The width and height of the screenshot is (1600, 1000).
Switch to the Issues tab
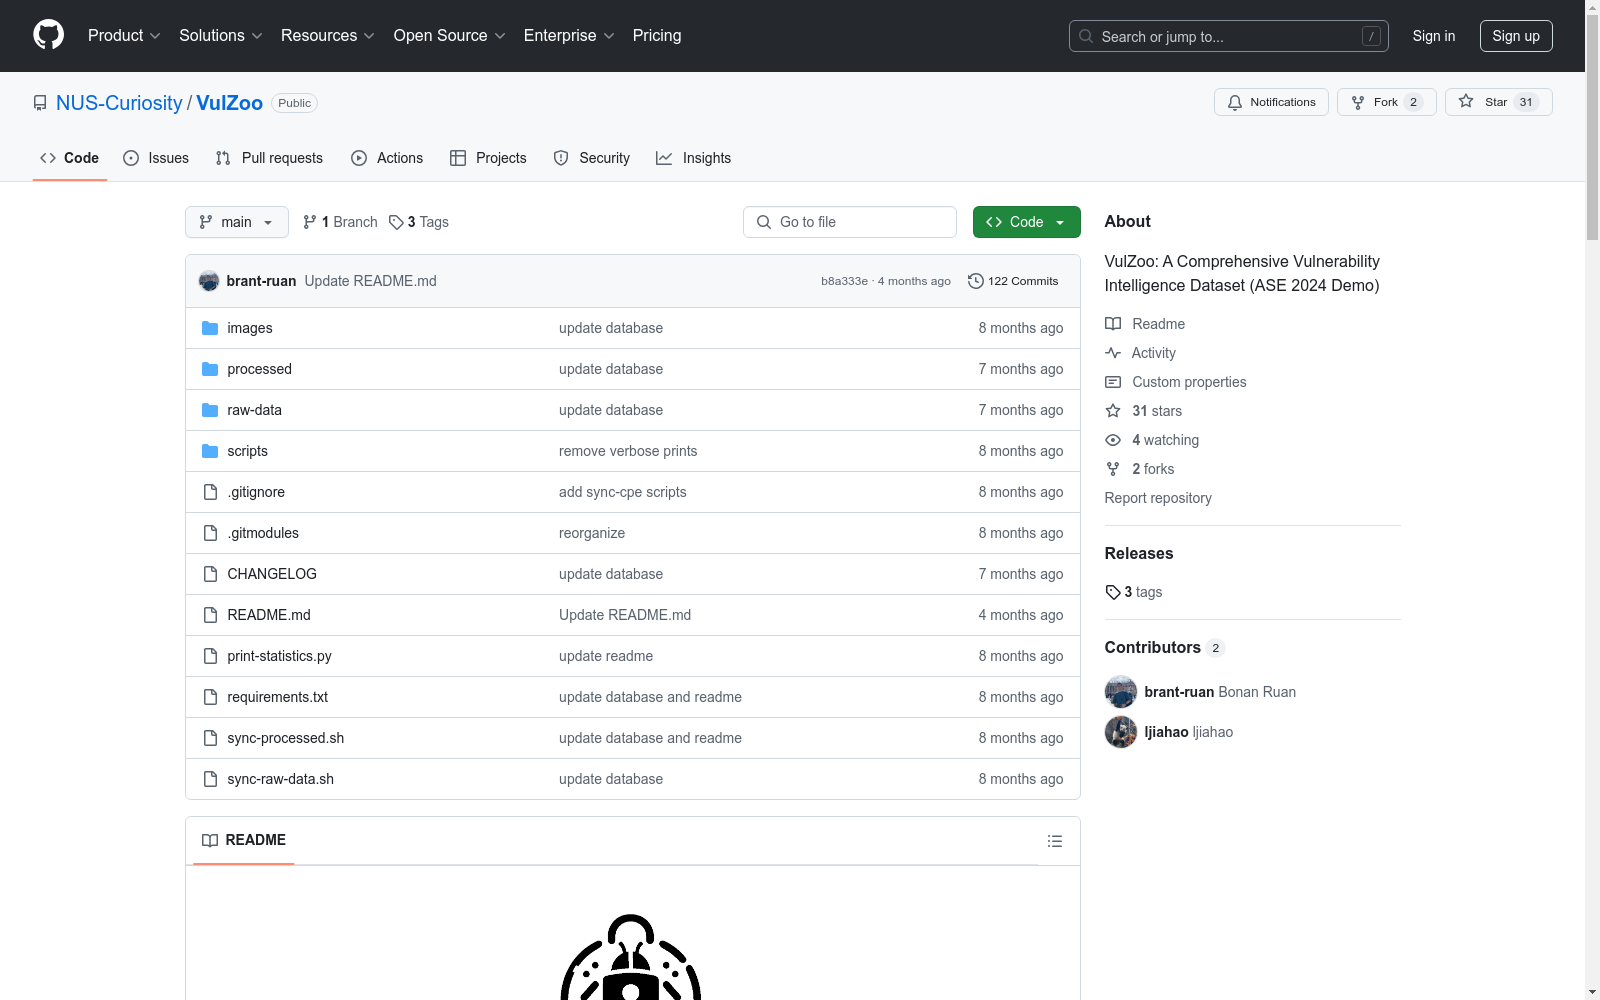click(156, 158)
